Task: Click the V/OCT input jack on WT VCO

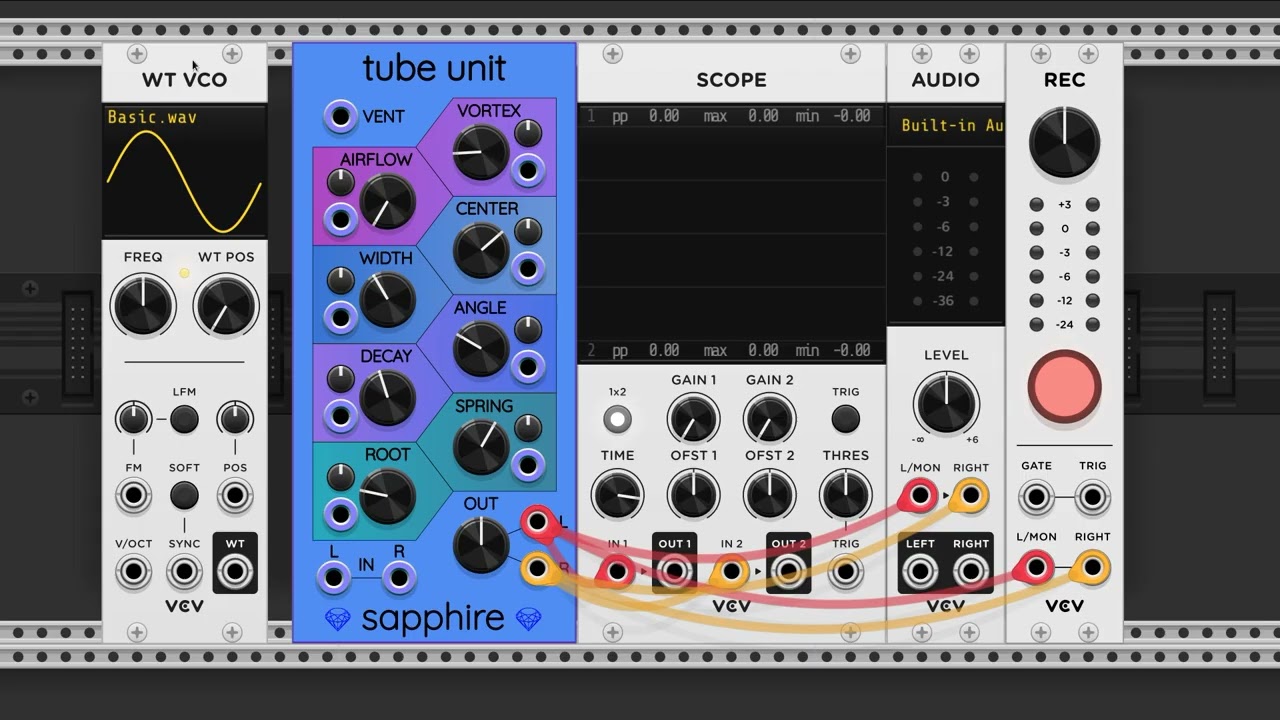Action: point(133,572)
